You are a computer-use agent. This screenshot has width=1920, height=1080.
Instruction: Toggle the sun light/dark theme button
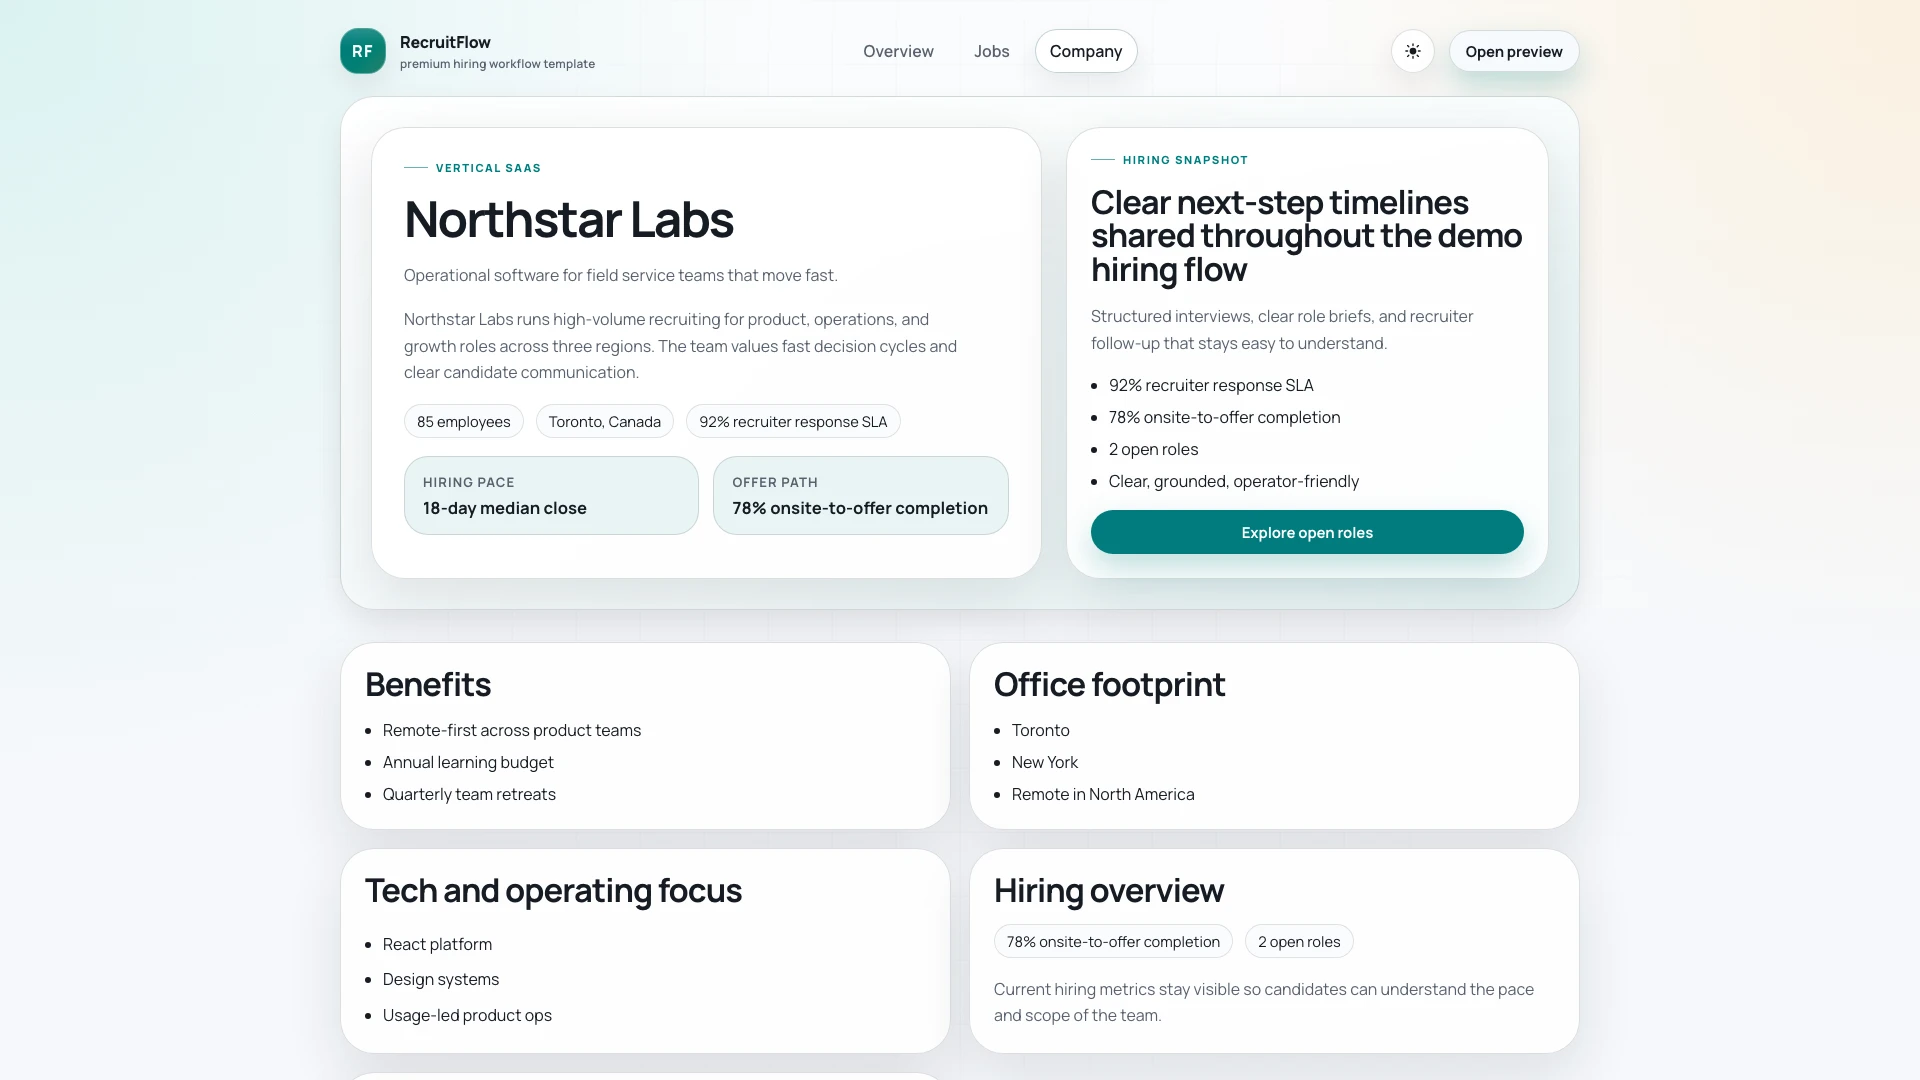[1412, 51]
